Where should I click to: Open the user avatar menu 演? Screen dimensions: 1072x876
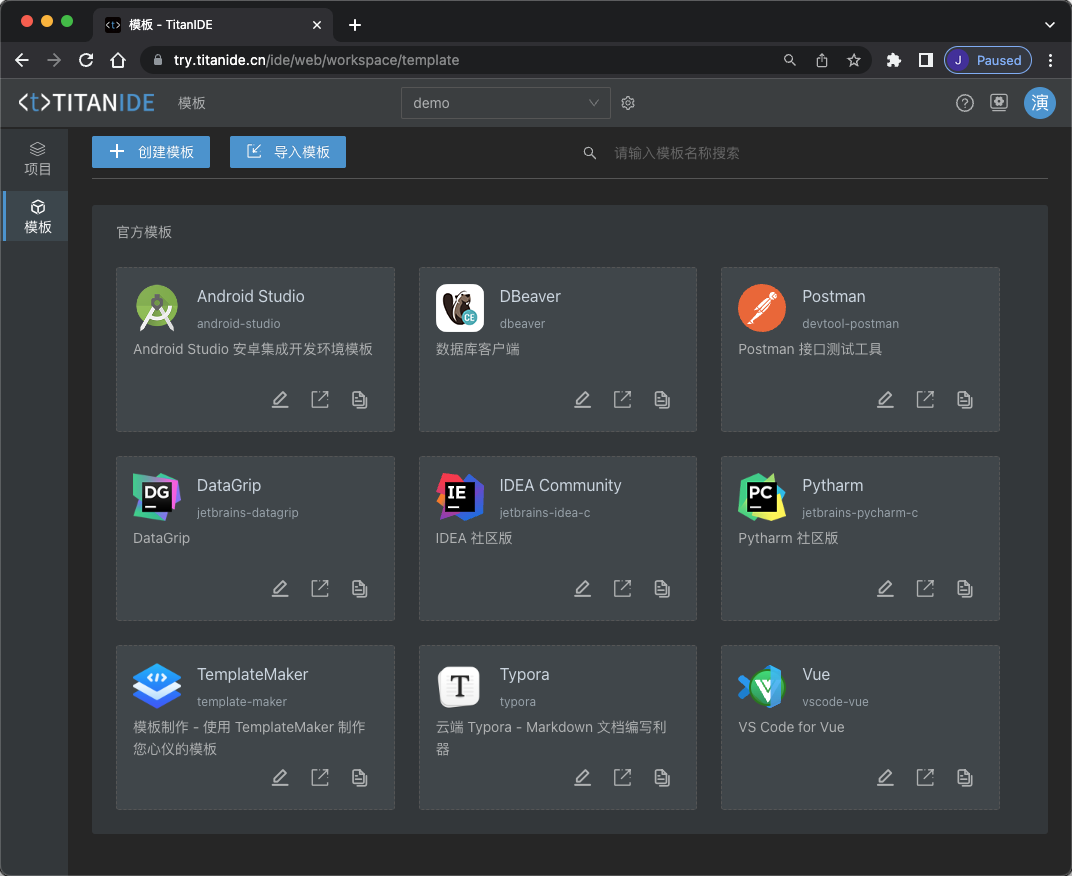[x=1039, y=103]
